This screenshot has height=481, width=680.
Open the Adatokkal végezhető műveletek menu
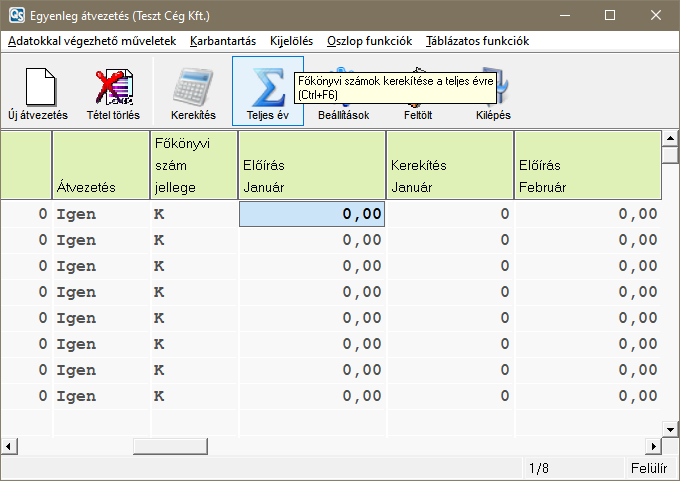pyautogui.click(x=92, y=41)
